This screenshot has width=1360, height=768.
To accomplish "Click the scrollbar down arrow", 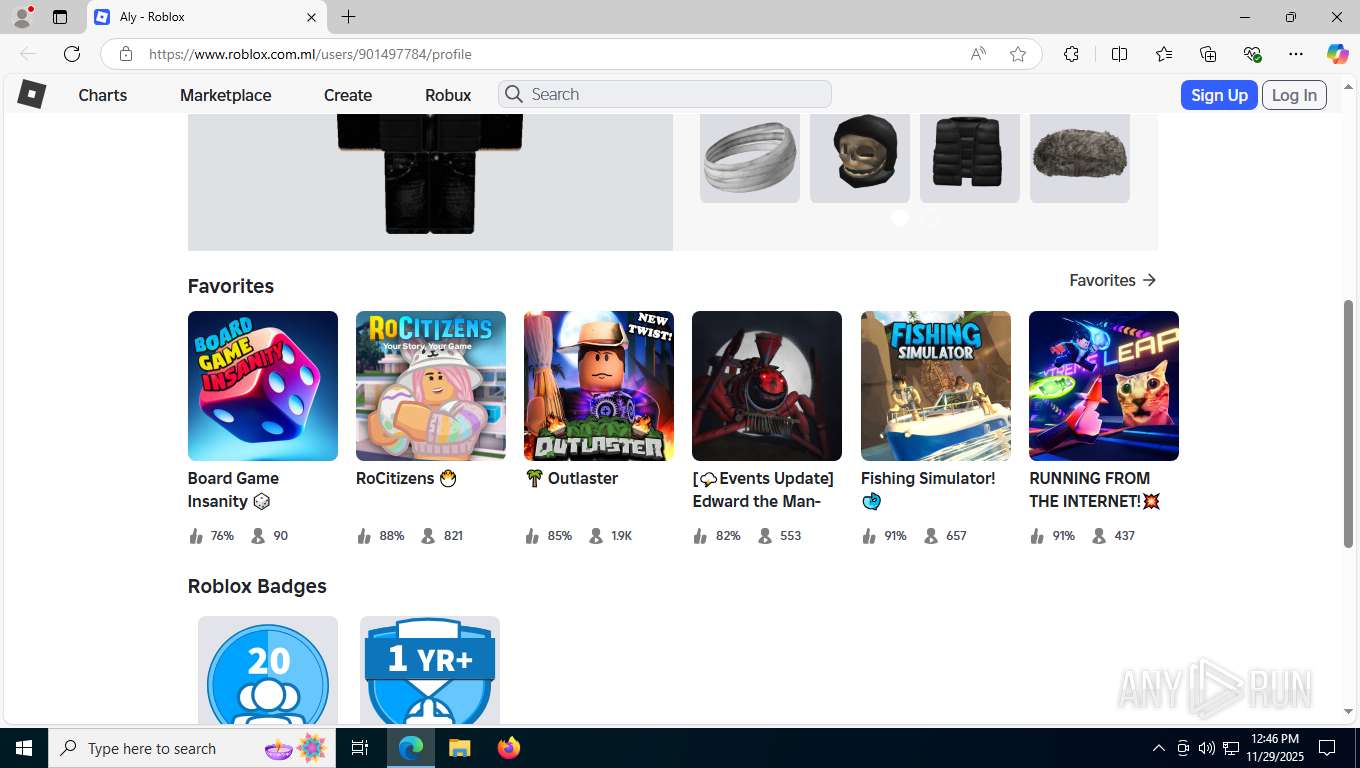I will coord(1348,711).
